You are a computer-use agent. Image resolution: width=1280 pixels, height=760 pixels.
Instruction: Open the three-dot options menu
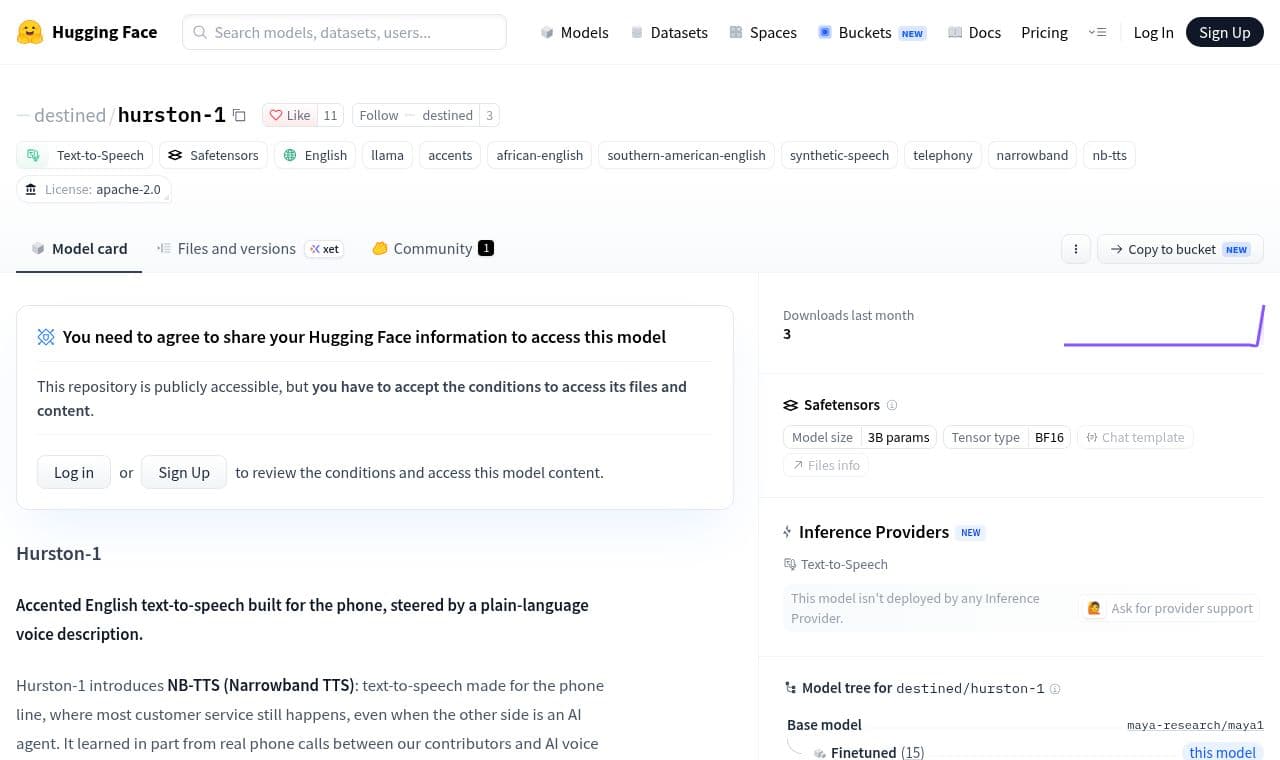pos(1076,249)
